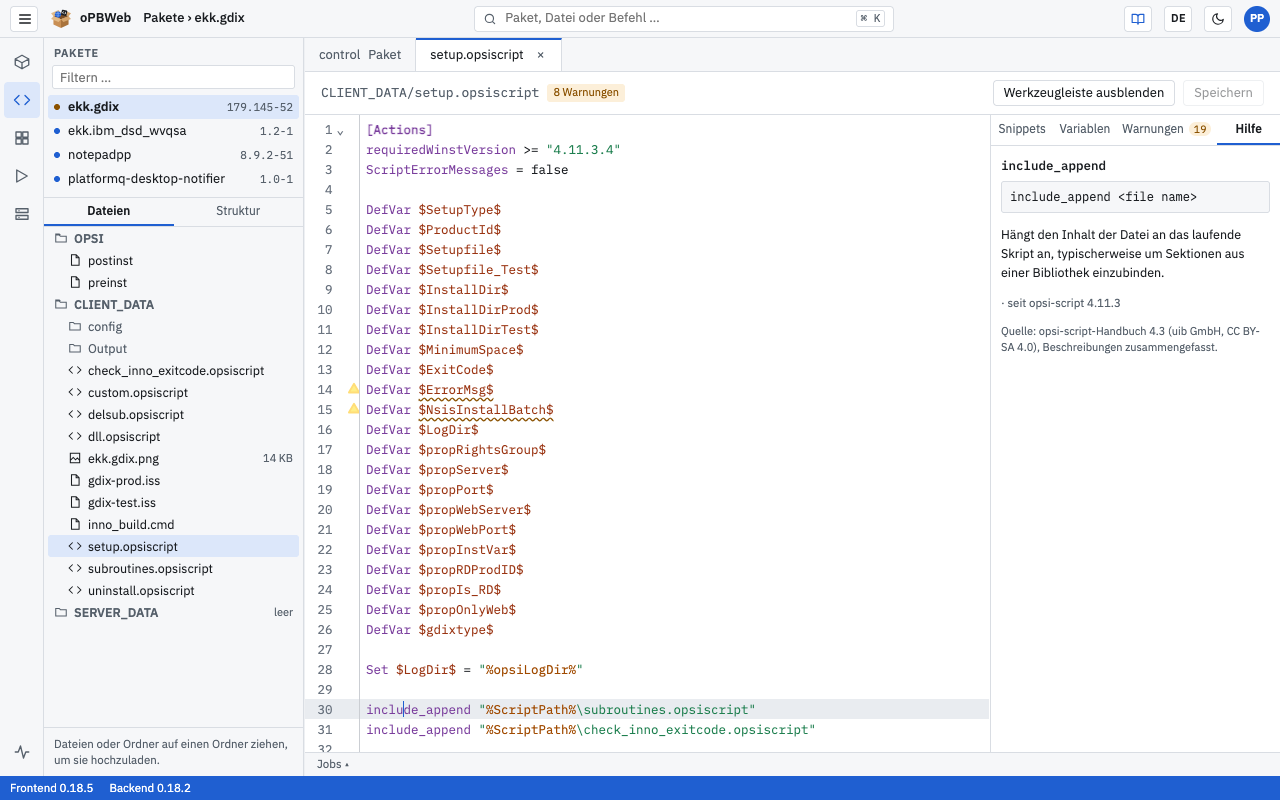Open the Struktur tab
The width and height of the screenshot is (1280, 800).
coord(238,211)
